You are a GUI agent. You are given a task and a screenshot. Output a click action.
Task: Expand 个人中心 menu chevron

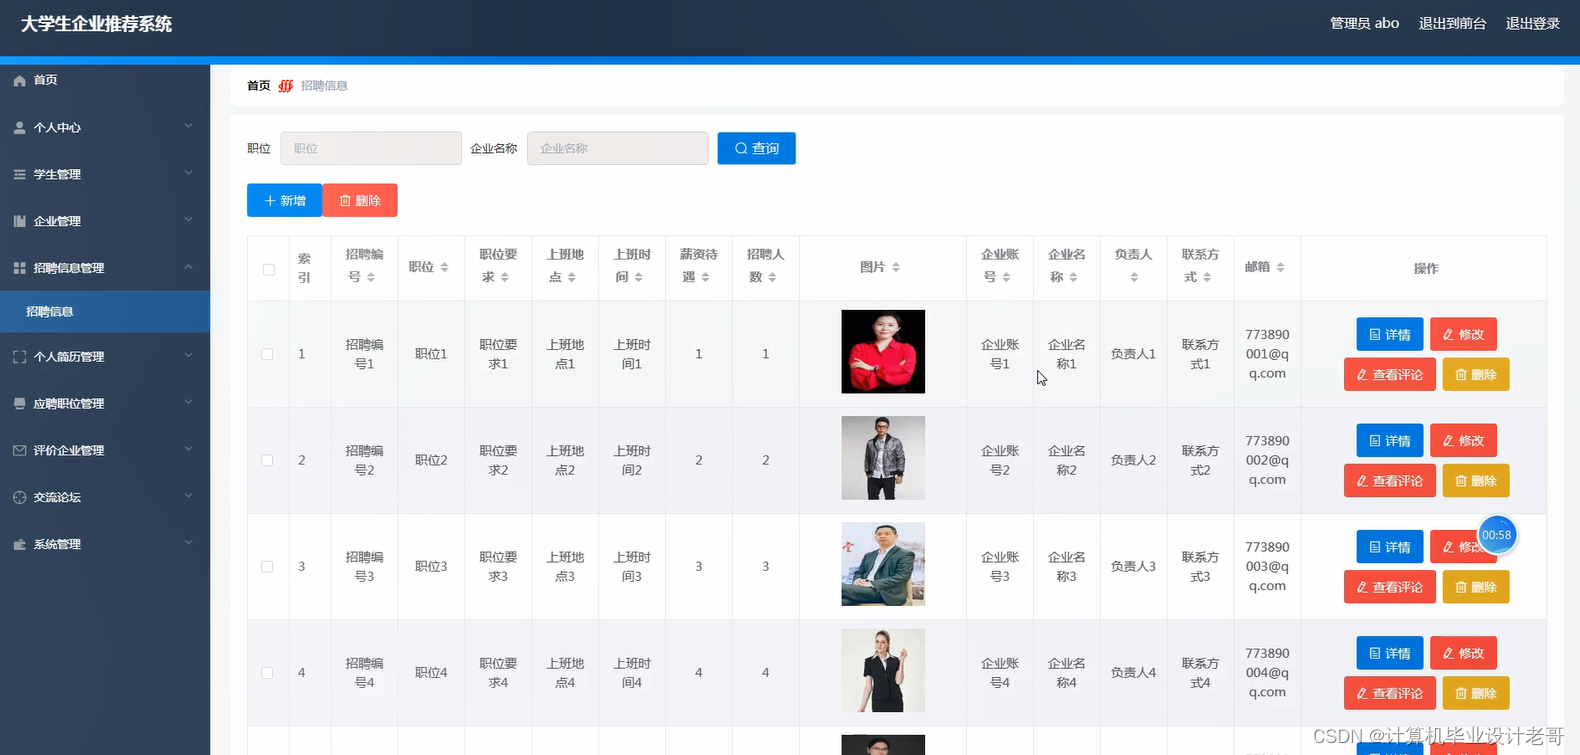pos(188,126)
